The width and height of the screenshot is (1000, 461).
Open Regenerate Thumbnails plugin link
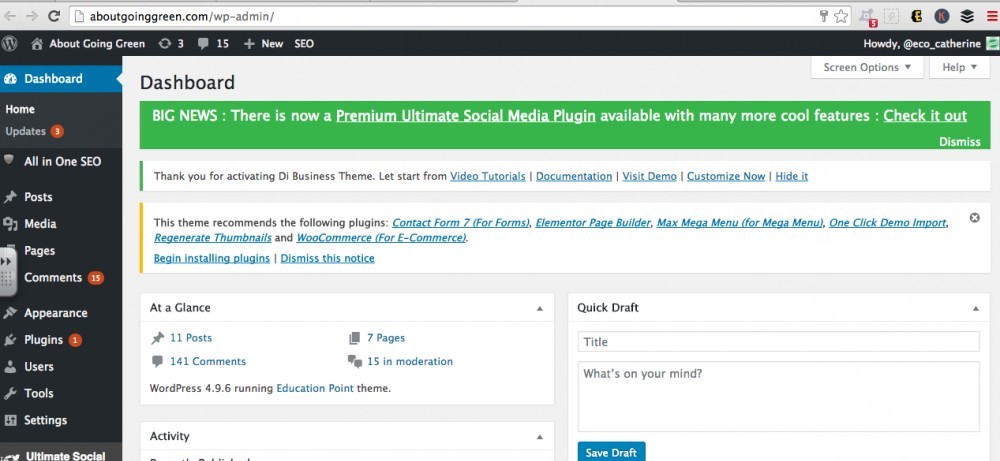coord(212,237)
